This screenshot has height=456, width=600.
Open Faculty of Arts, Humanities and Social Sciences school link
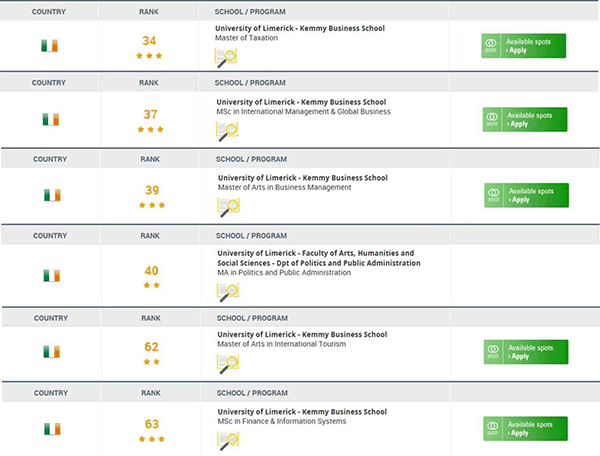319,258
